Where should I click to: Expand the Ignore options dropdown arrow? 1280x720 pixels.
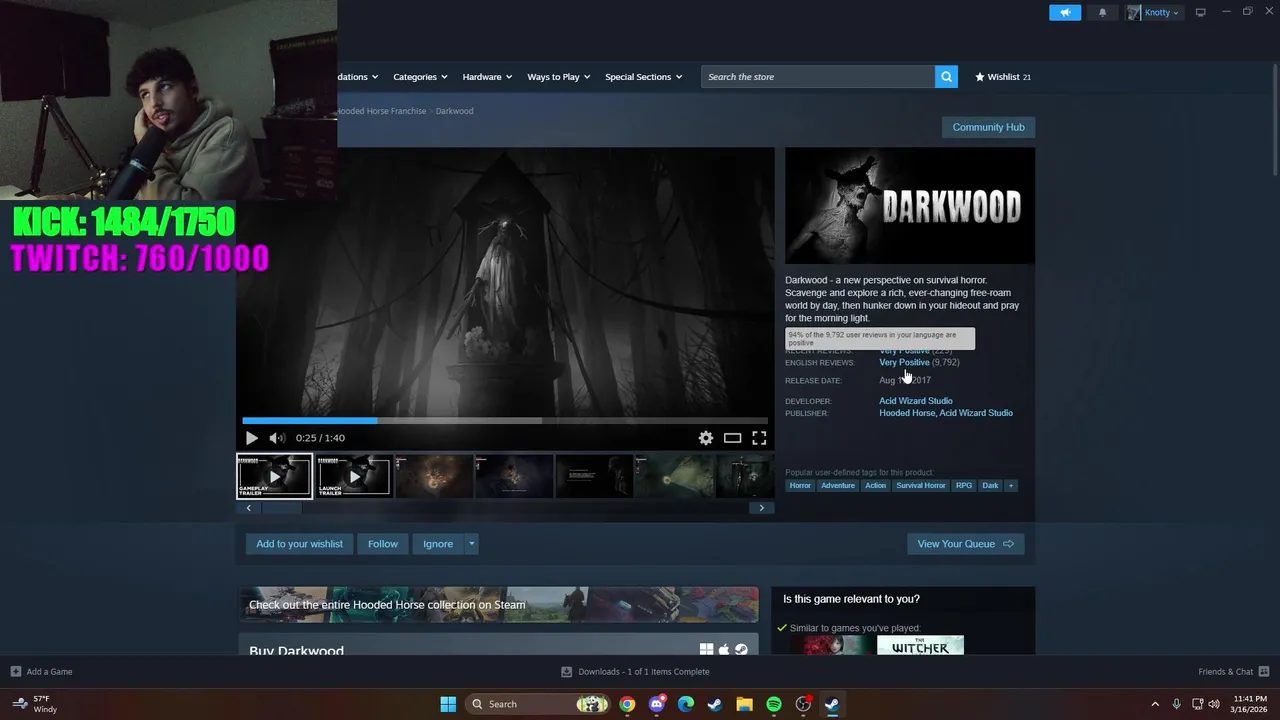472,544
